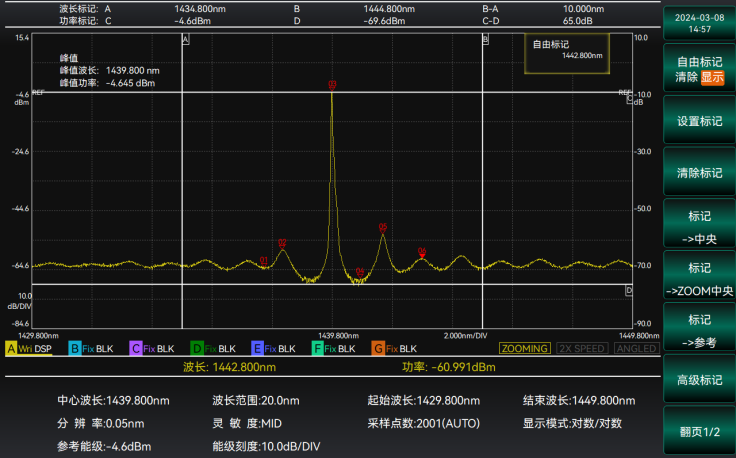The height and width of the screenshot is (458, 736).
Task: Toggle the 2X SPEED indicator
Action: [x=582, y=349]
